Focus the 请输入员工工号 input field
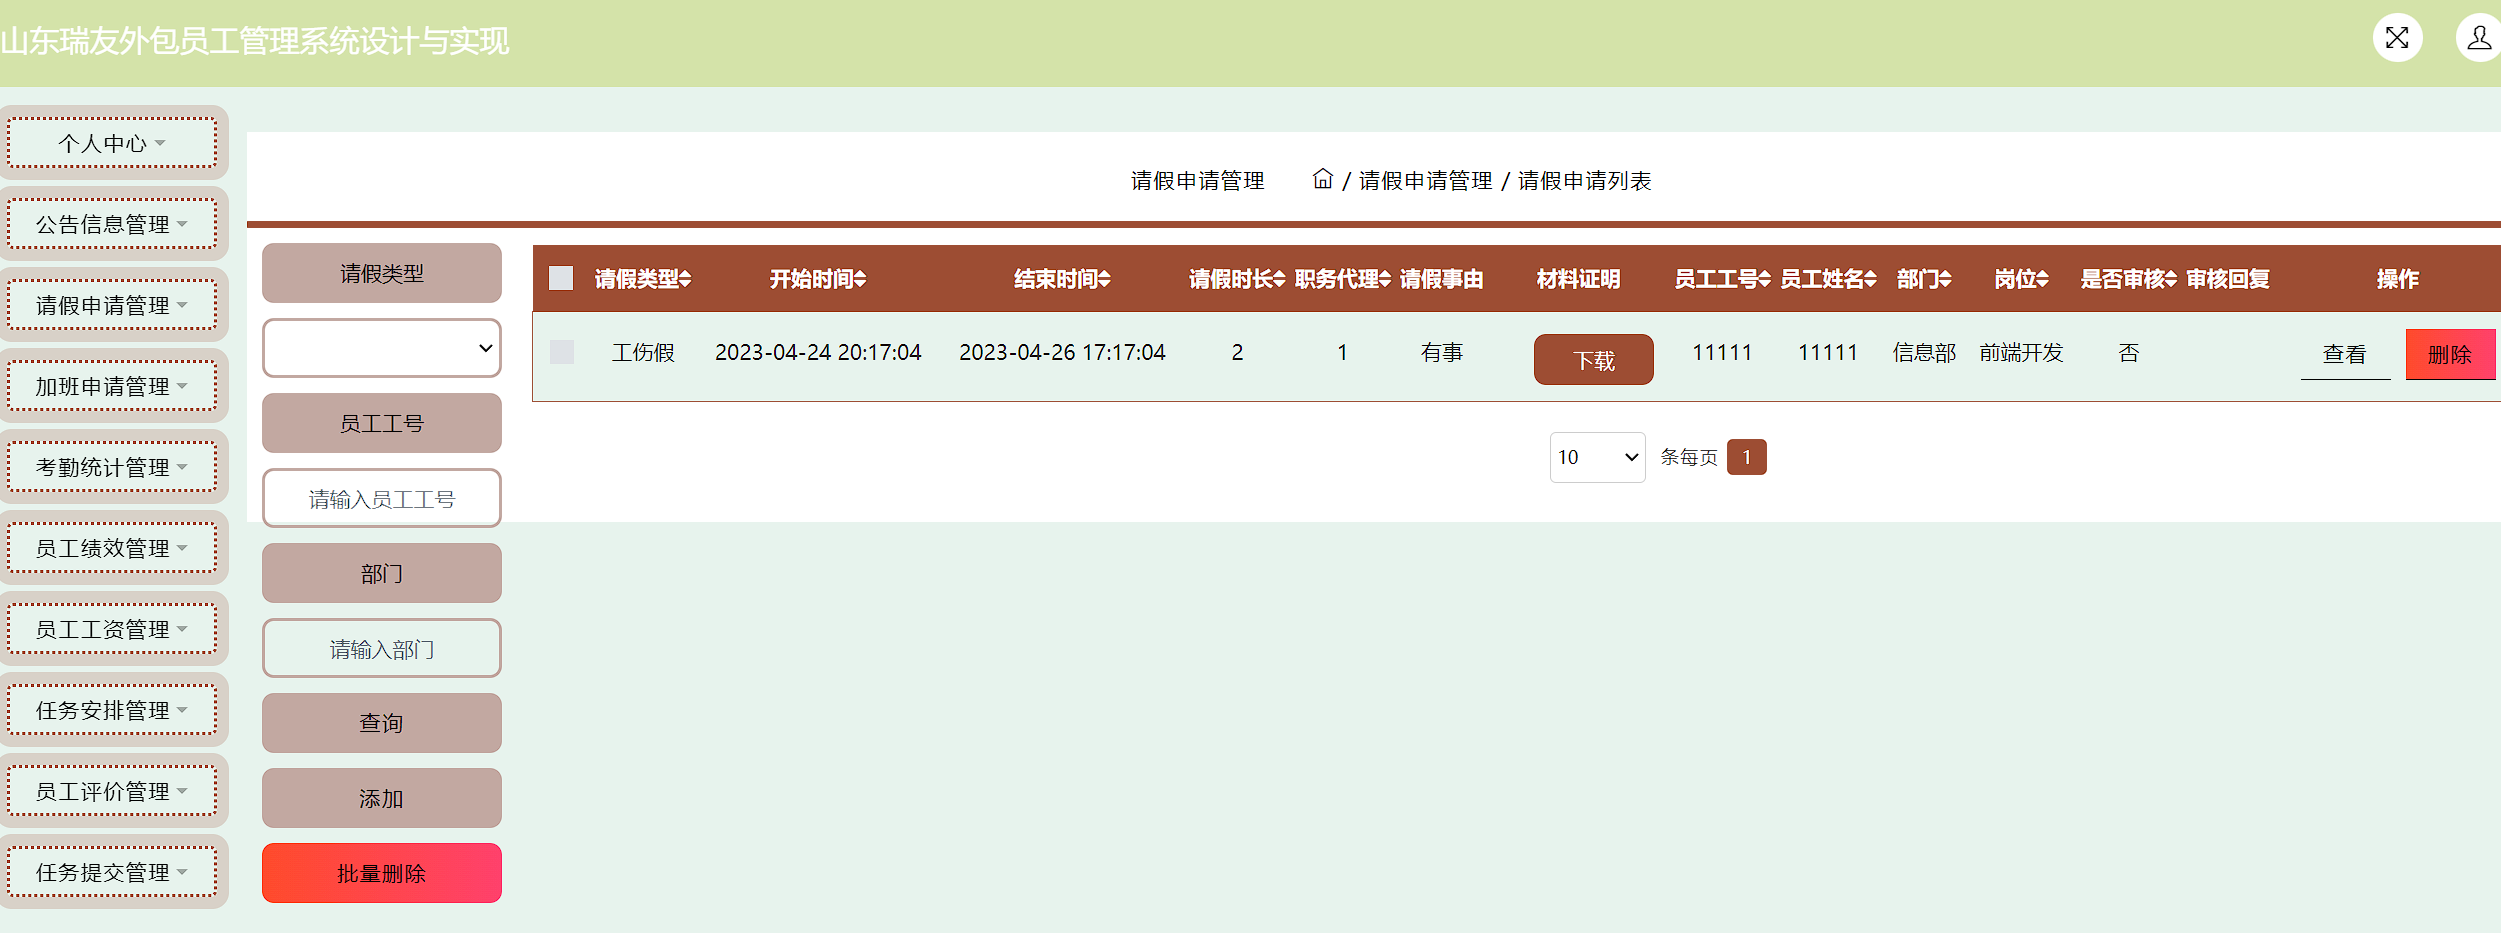Image resolution: width=2501 pixels, height=933 pixels. pos(382,498)
